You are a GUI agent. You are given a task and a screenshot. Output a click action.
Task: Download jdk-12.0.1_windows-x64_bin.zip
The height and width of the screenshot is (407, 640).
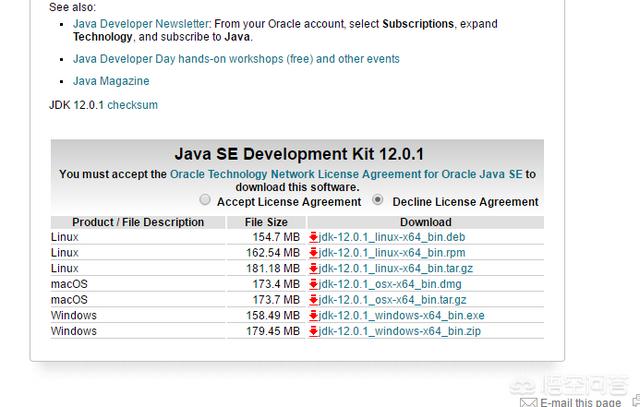coord(400,331)
